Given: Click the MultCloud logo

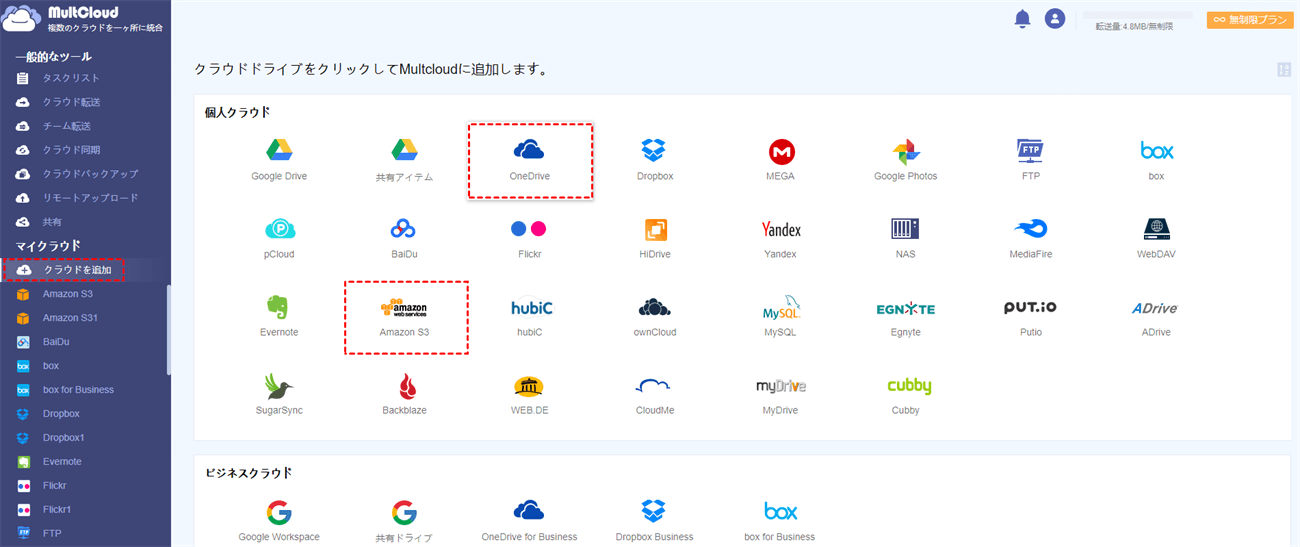Looking at the screenshot, I should pos(84,19).
